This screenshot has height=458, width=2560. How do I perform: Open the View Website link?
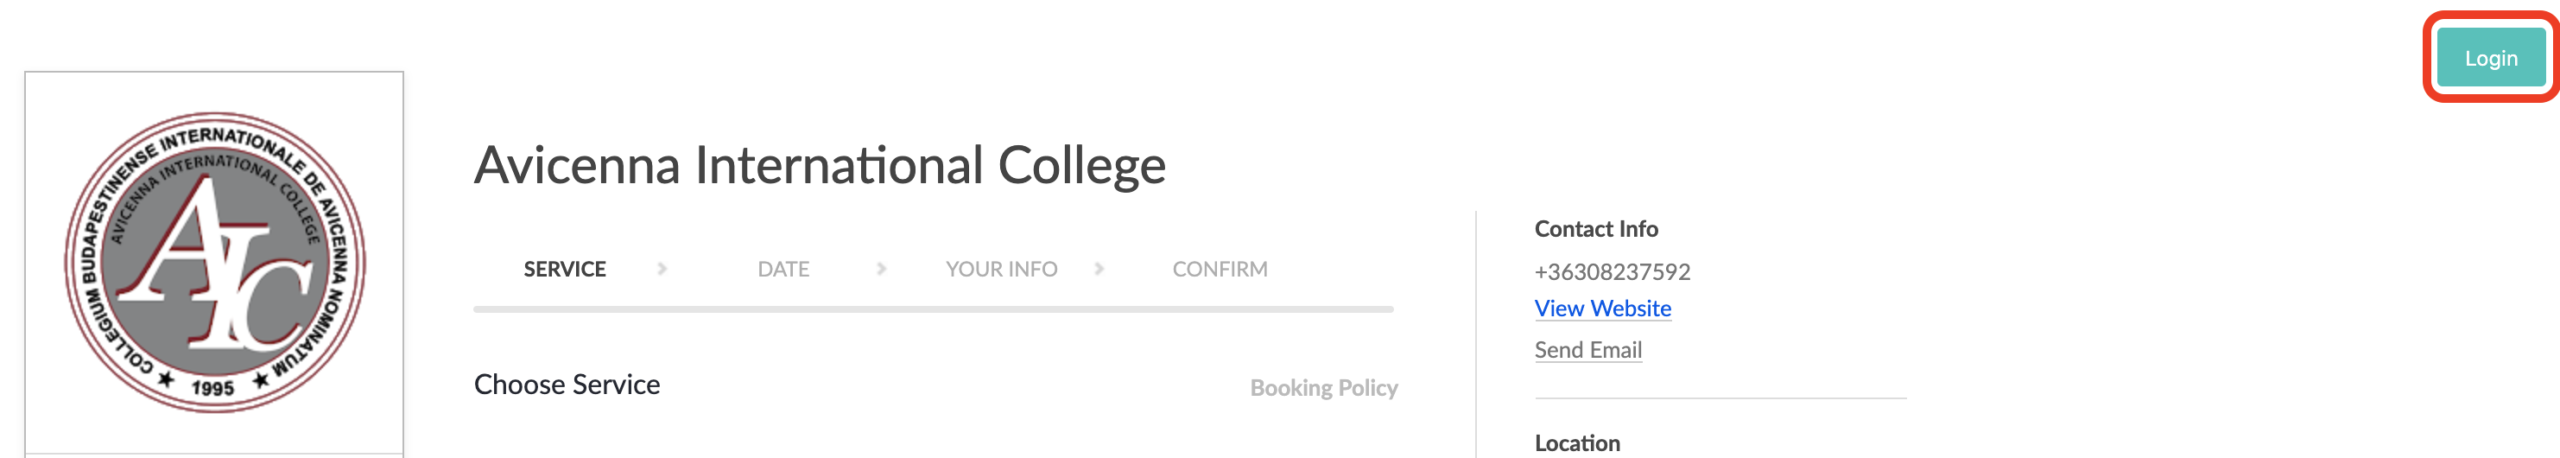[1602, 309]
